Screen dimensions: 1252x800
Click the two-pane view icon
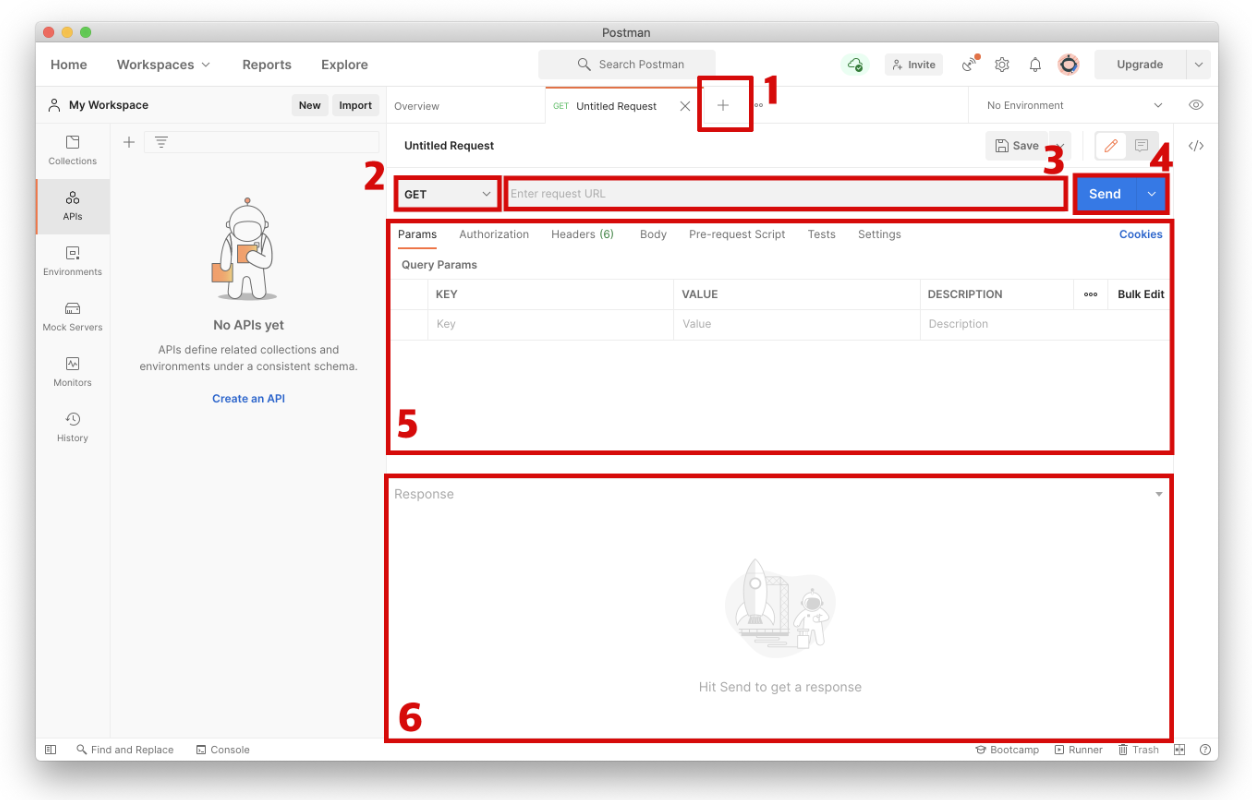1180,749
